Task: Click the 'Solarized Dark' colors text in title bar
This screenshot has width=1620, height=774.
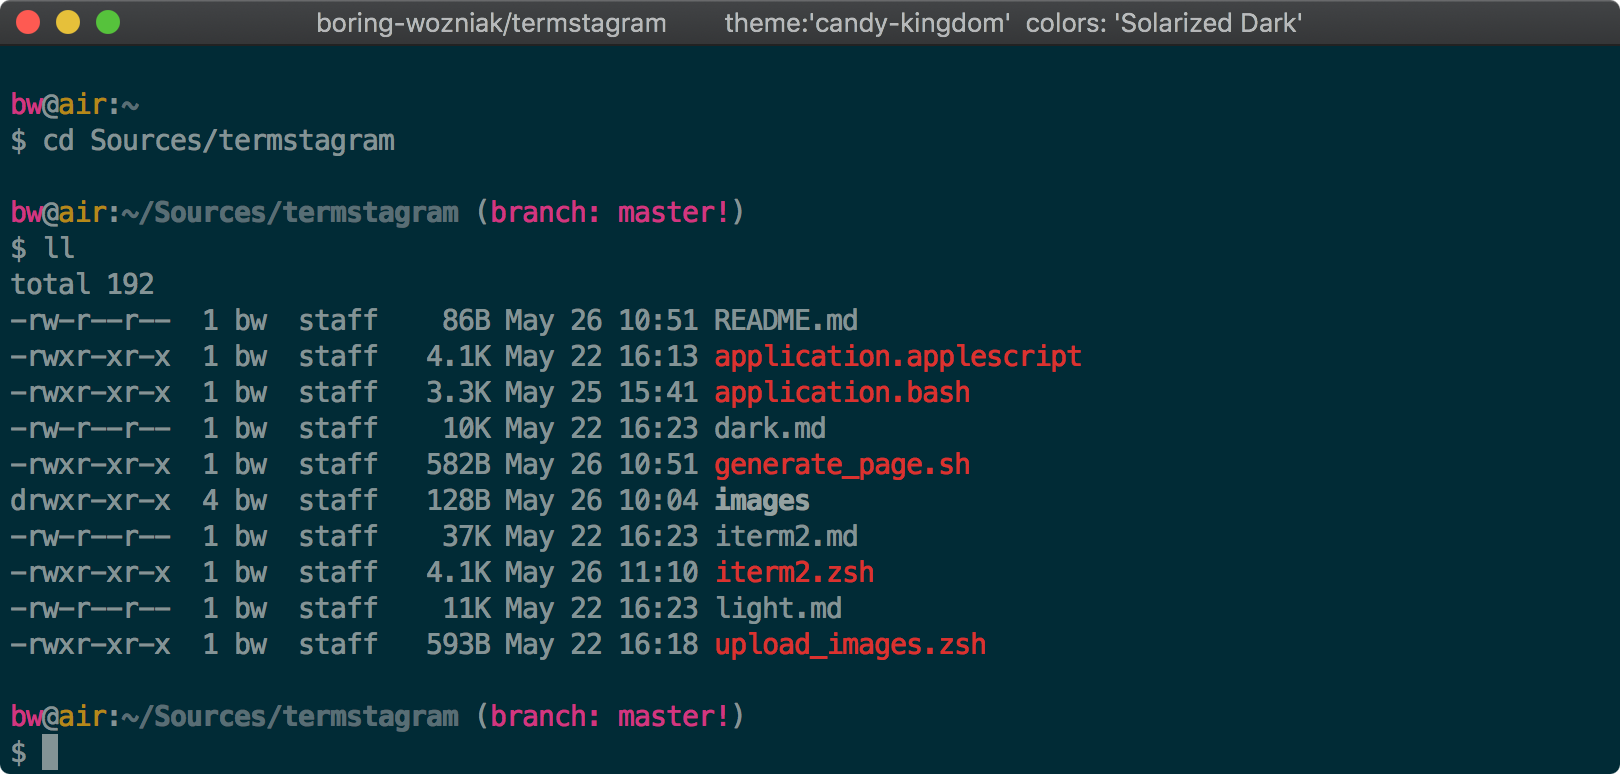Action: pos(1208,23)
